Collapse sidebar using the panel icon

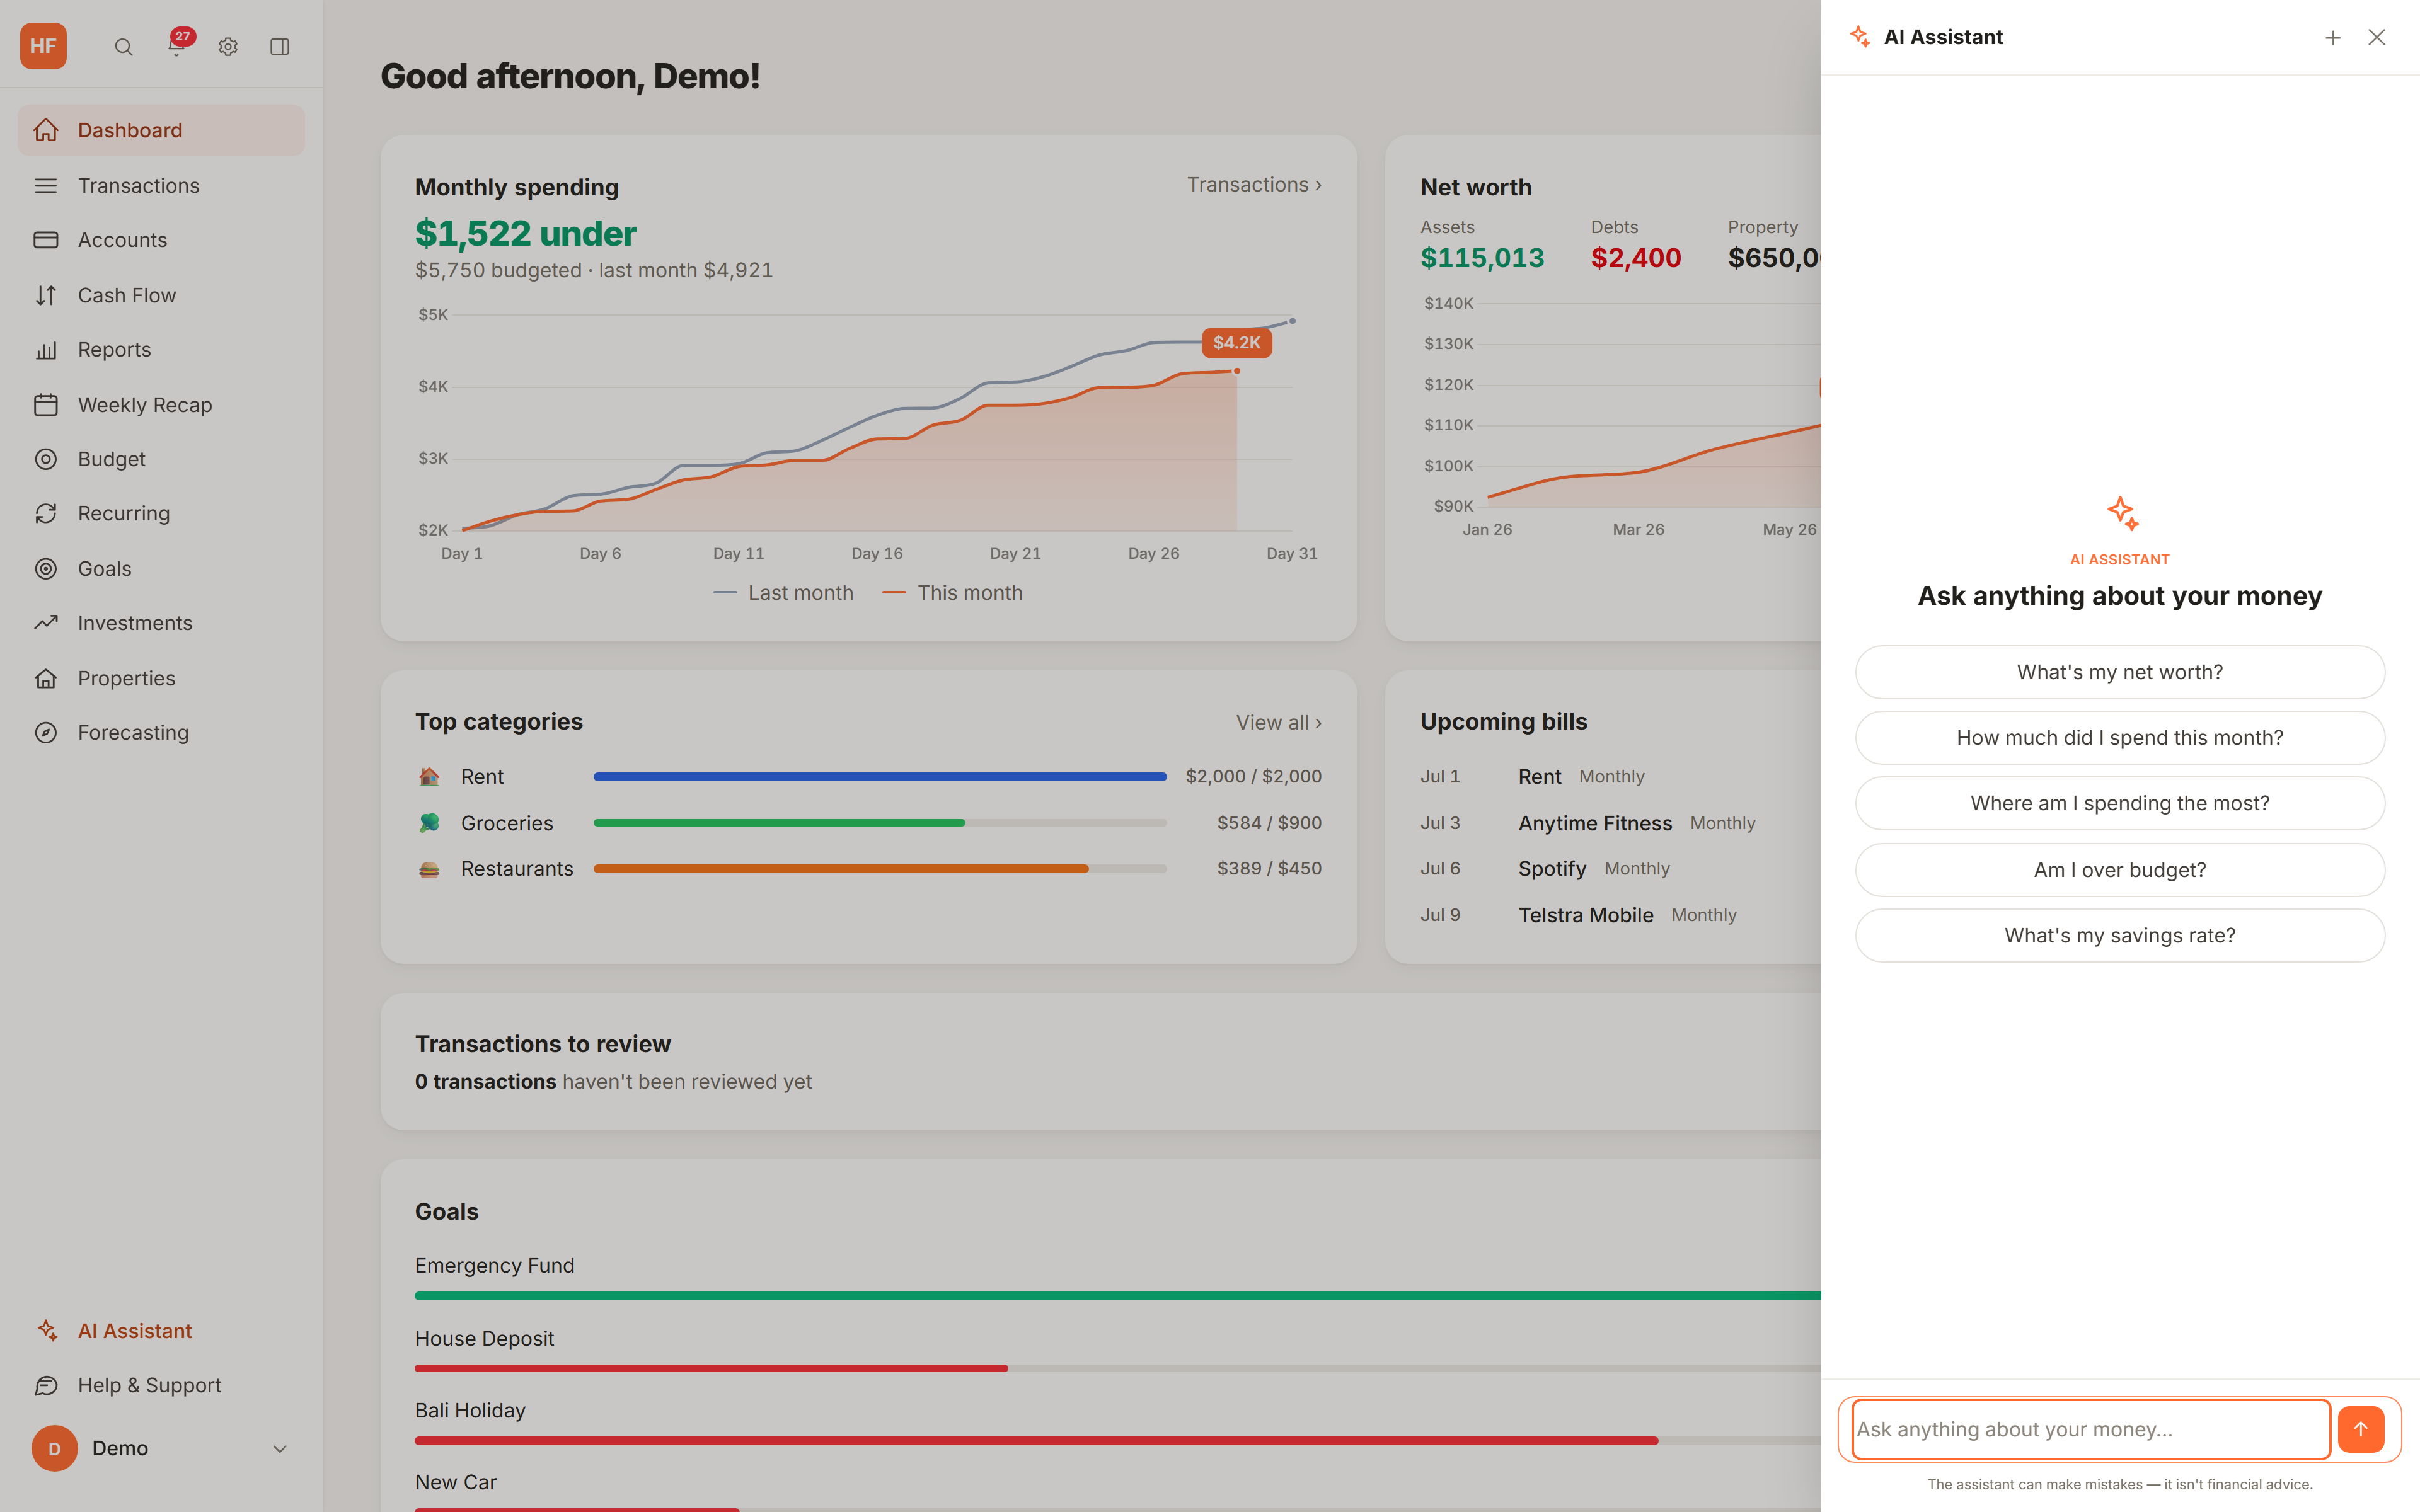pyautogui.click(x=280, y=47)
